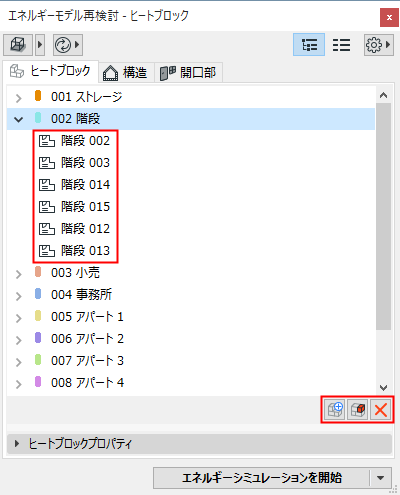Viewport: 400px width, 495px height.
Task: Select the 008 アパート 4 row
Action: tap(191, 383)
